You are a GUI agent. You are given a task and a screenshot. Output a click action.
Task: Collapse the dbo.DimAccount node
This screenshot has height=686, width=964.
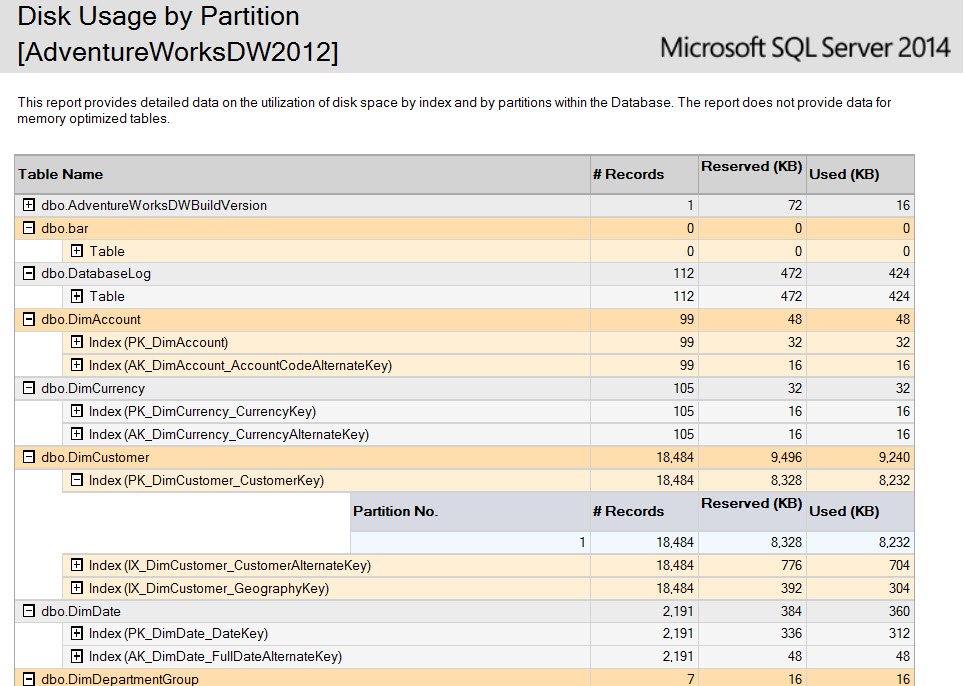pyautogui.click(x=29, y=319)
